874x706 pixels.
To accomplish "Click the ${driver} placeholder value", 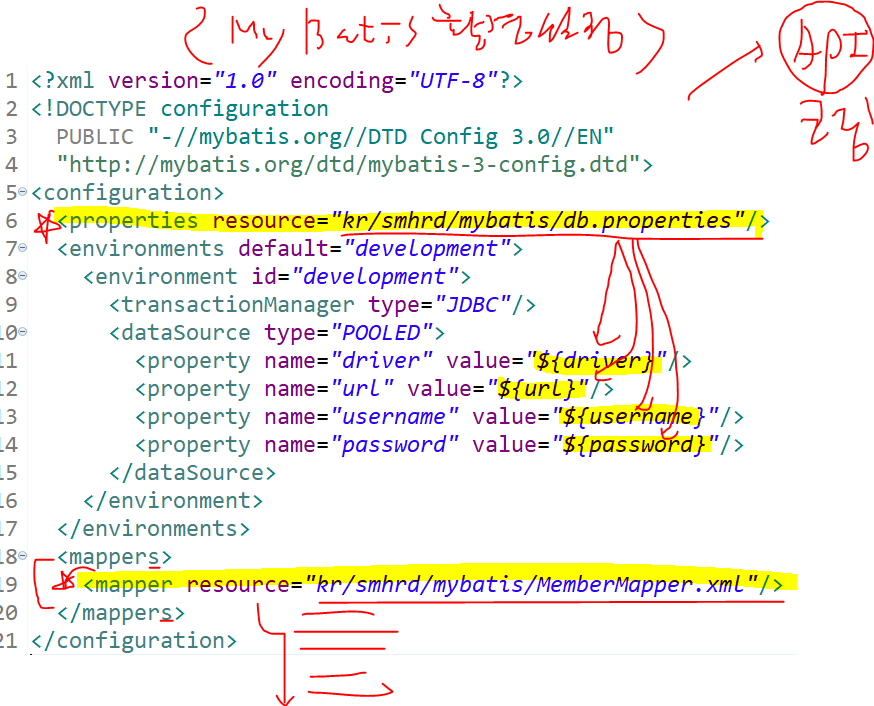I will click(596, 361).
